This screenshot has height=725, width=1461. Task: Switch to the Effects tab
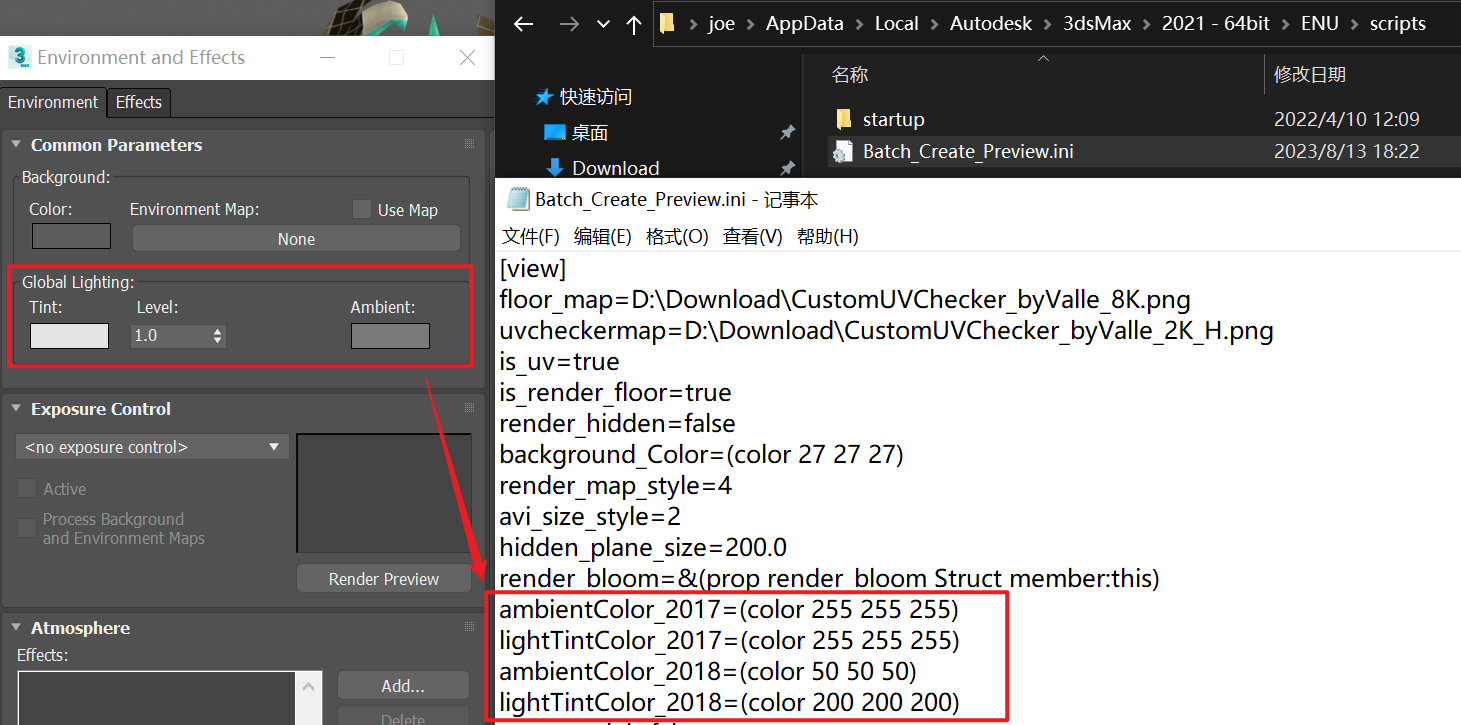click(138, 102)
